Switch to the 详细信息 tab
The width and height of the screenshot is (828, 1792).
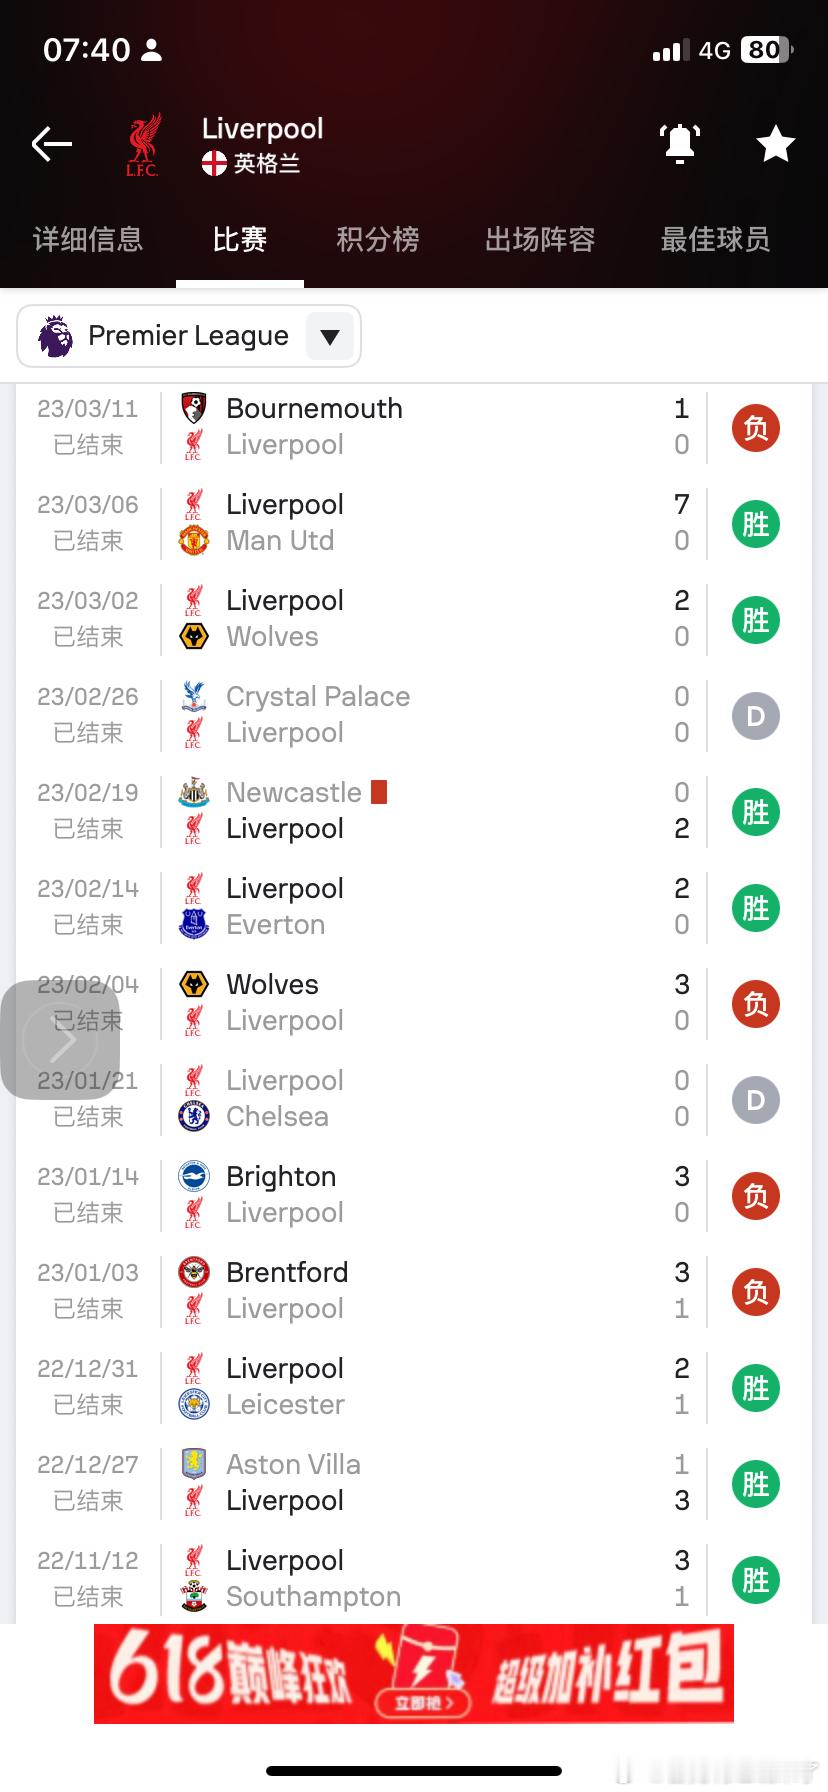(88, 239)
